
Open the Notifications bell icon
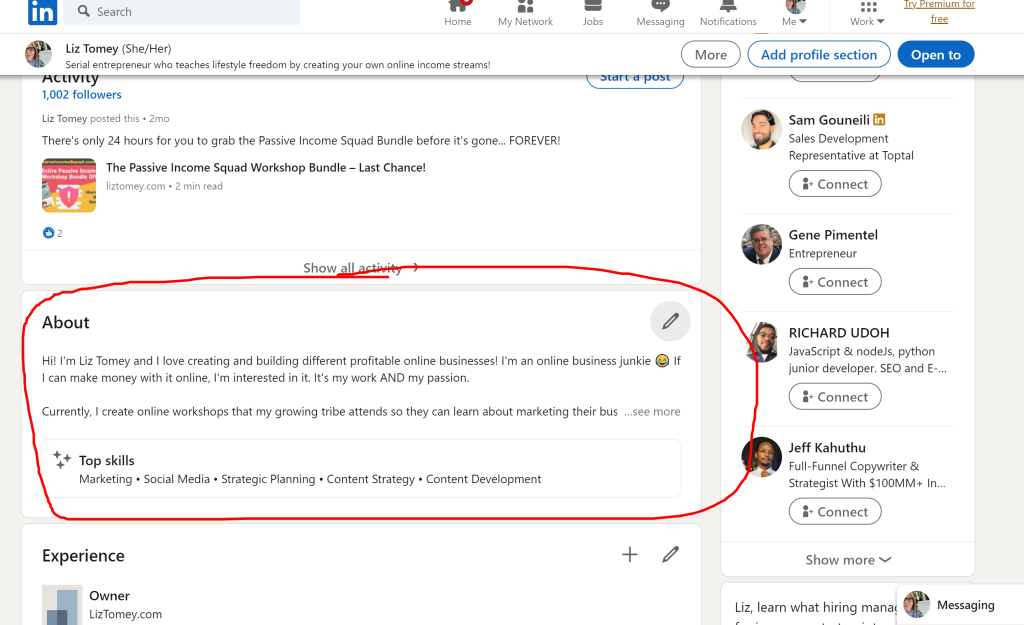(728, 6)
